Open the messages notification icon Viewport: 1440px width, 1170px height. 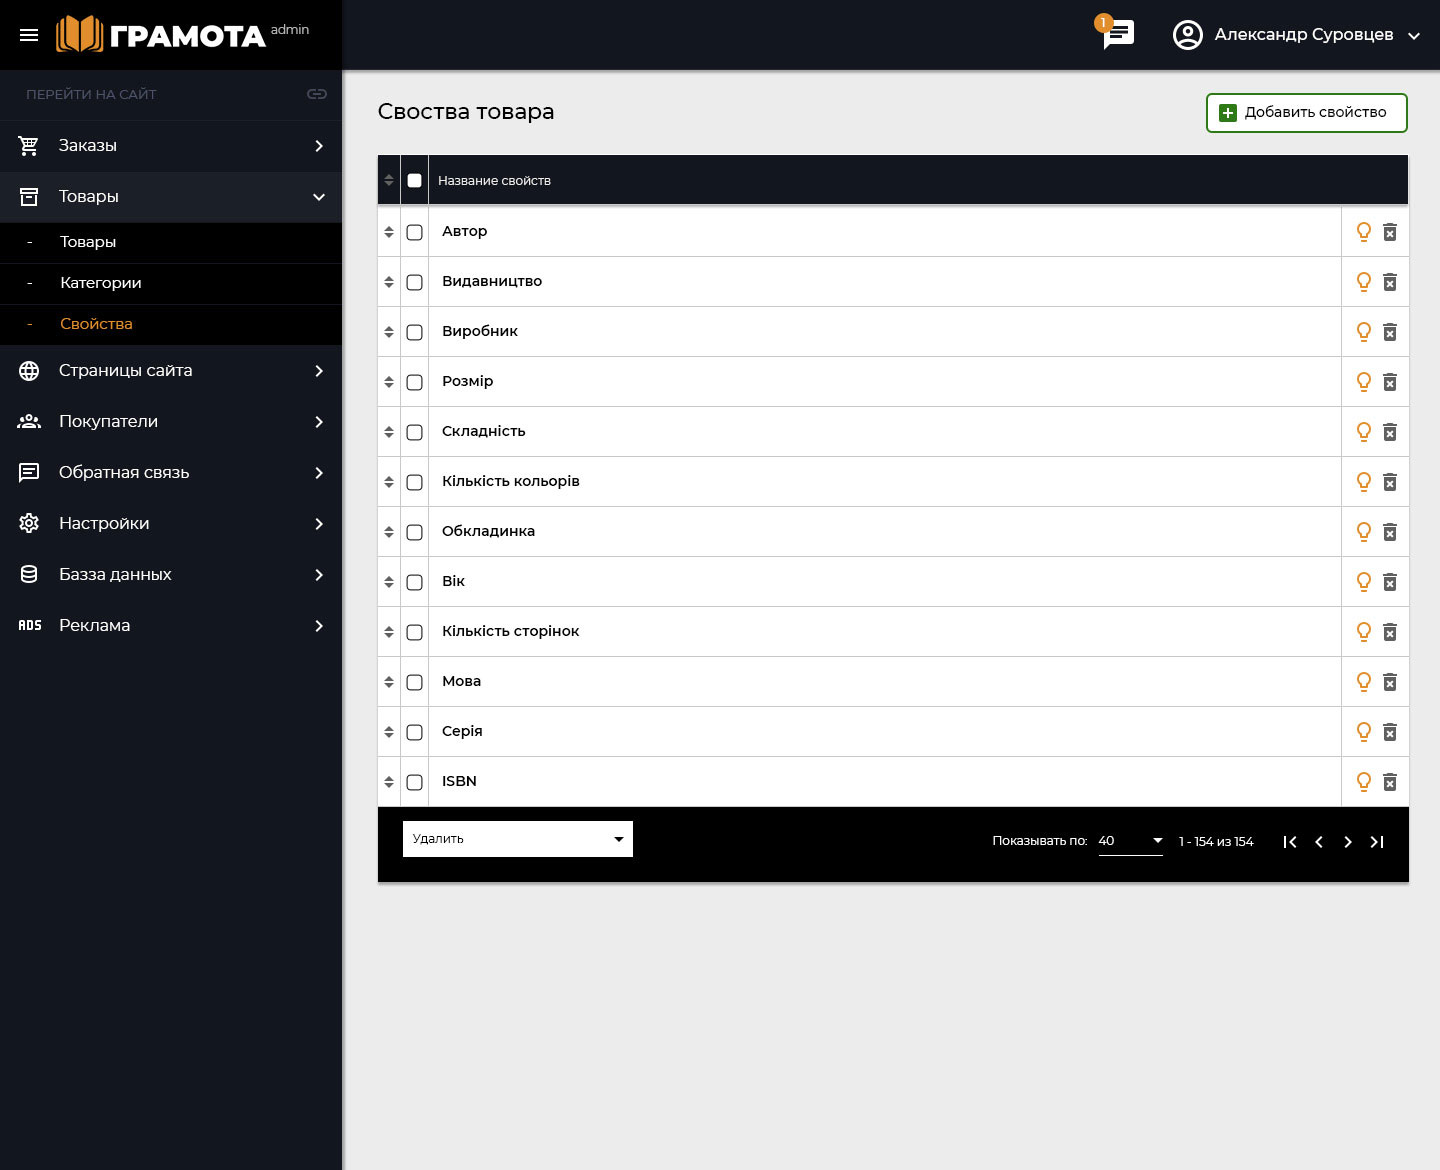[x=1118, y=34]
